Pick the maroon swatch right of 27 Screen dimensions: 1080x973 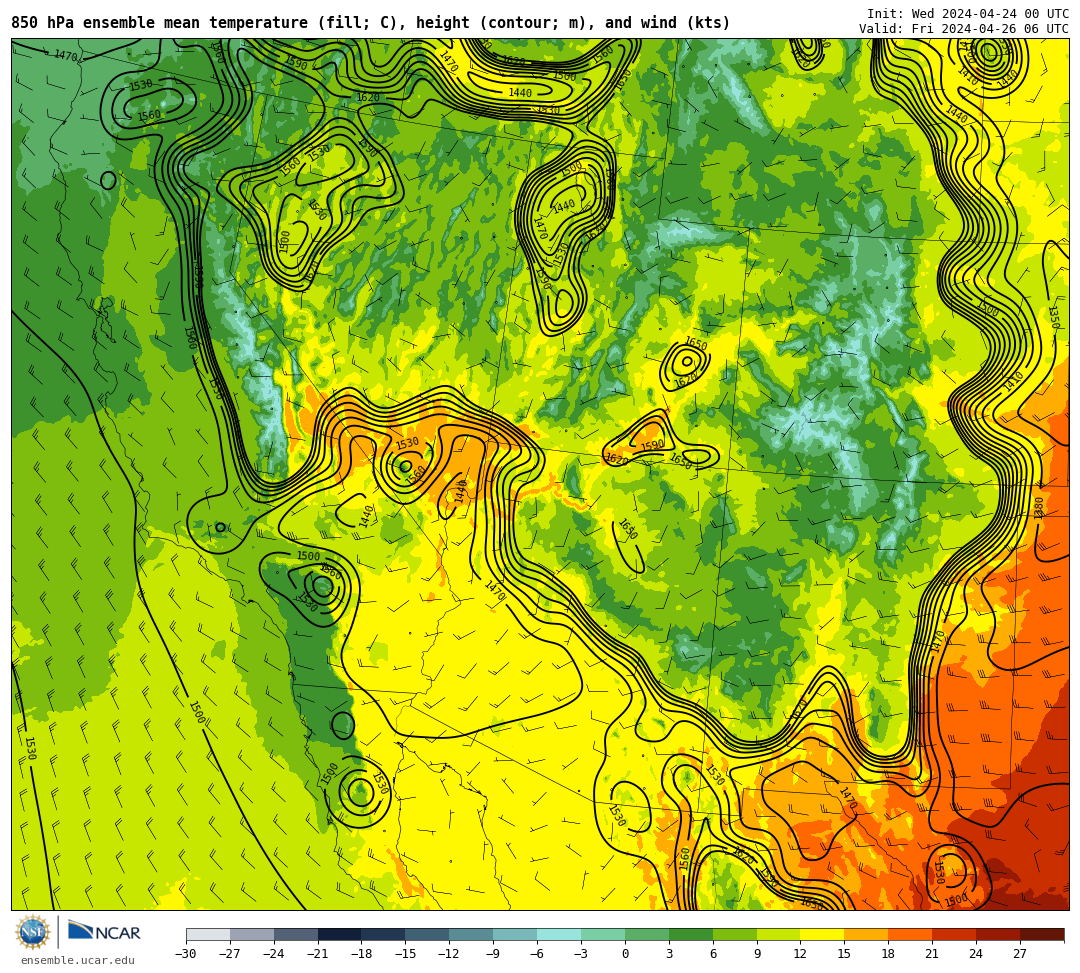[1042, 934]
